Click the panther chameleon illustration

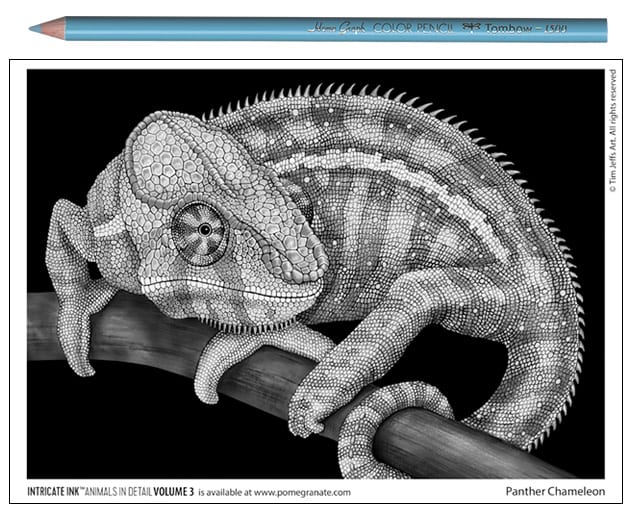click(316, 274)
